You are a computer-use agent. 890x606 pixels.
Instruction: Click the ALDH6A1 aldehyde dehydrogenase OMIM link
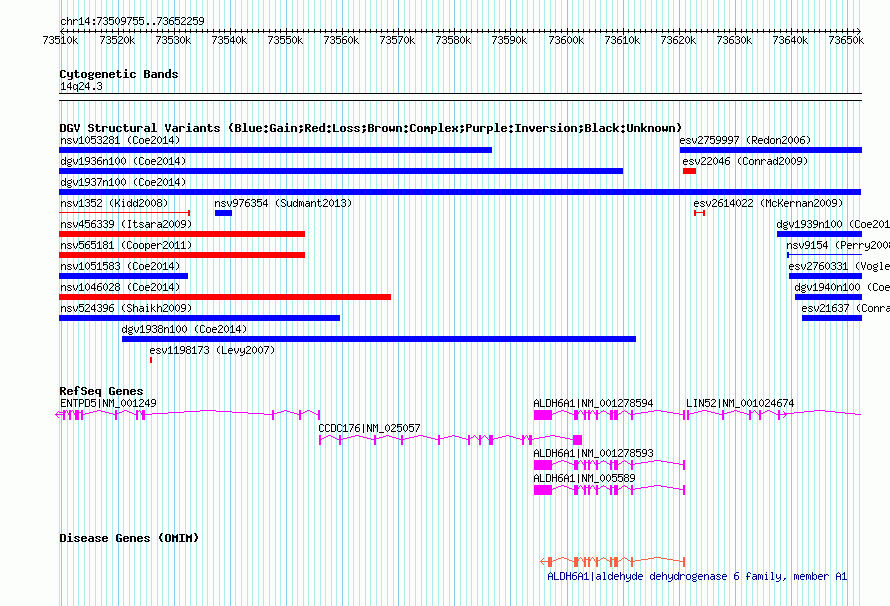(697, 576)
